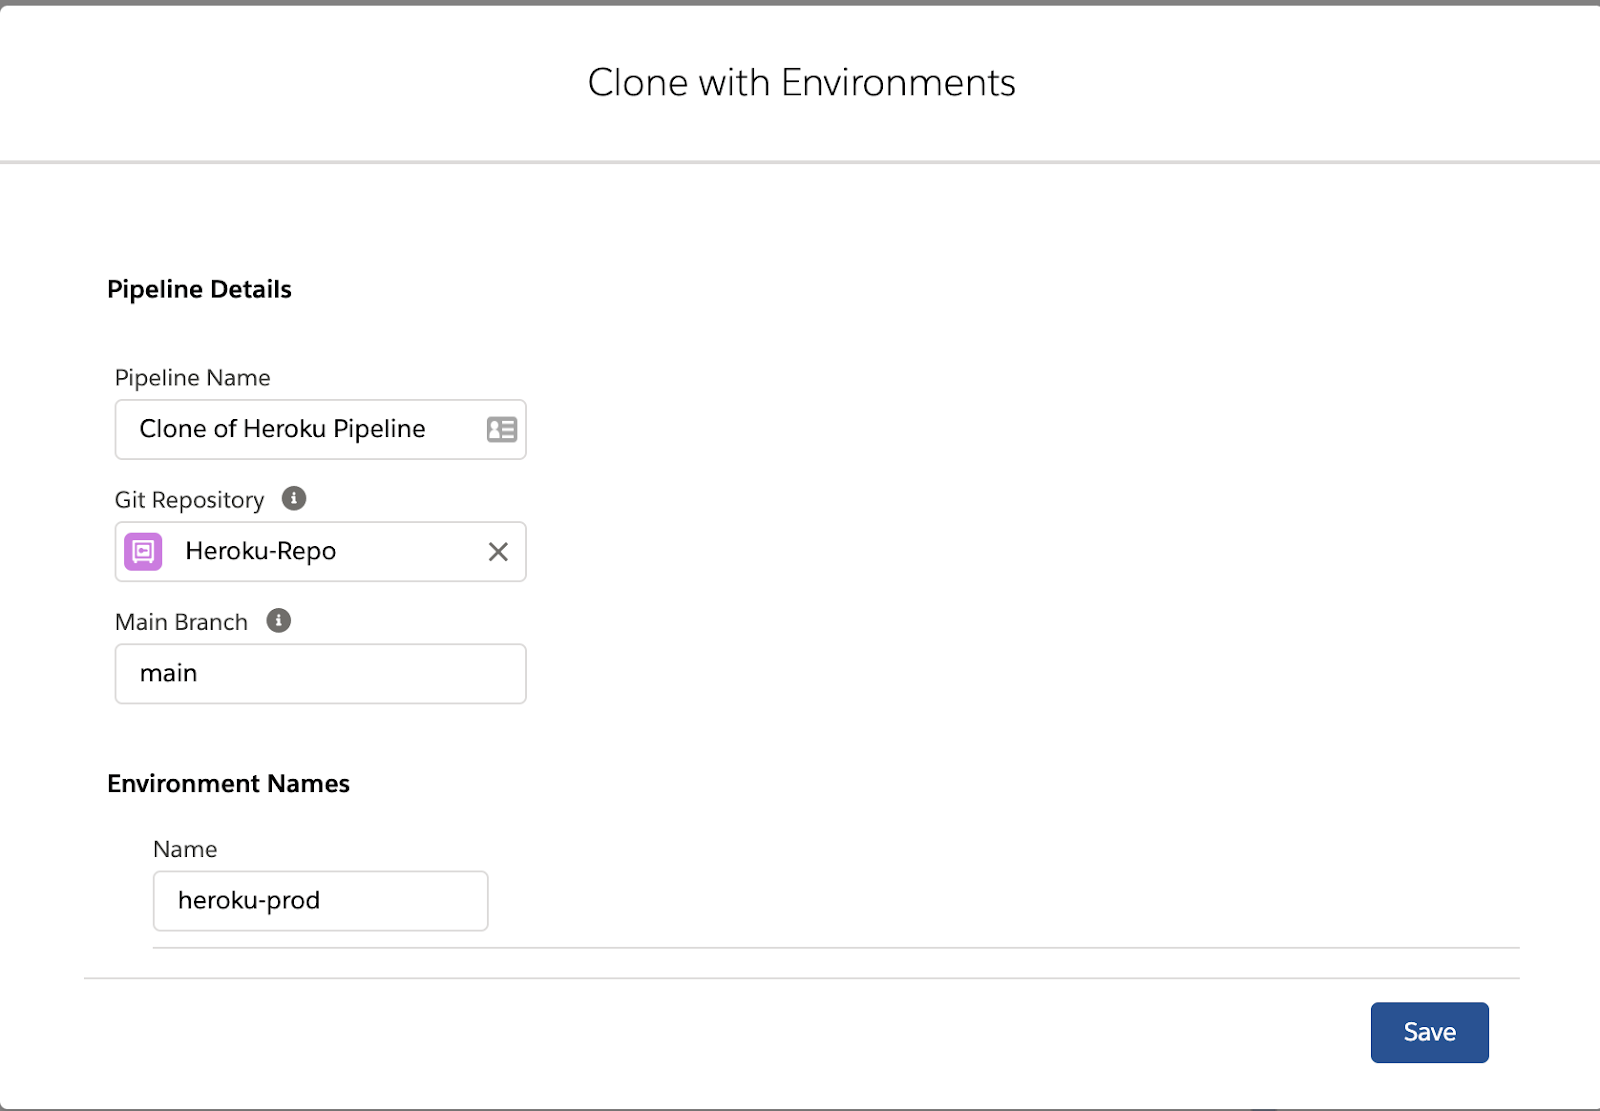Click the contact card icon in Pipeline Name field
The image size is (1600, 1111).
coord(500,429)
